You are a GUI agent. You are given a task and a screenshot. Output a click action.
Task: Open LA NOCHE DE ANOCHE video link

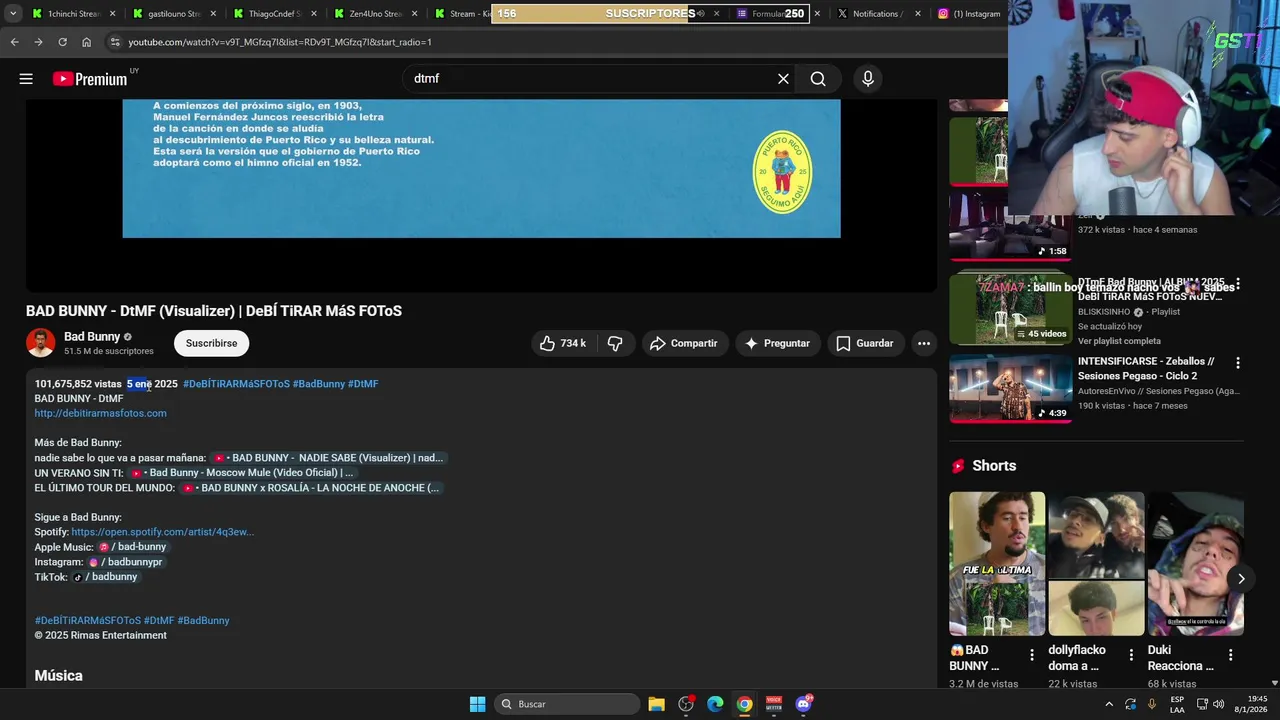click(x=312, y=488)
